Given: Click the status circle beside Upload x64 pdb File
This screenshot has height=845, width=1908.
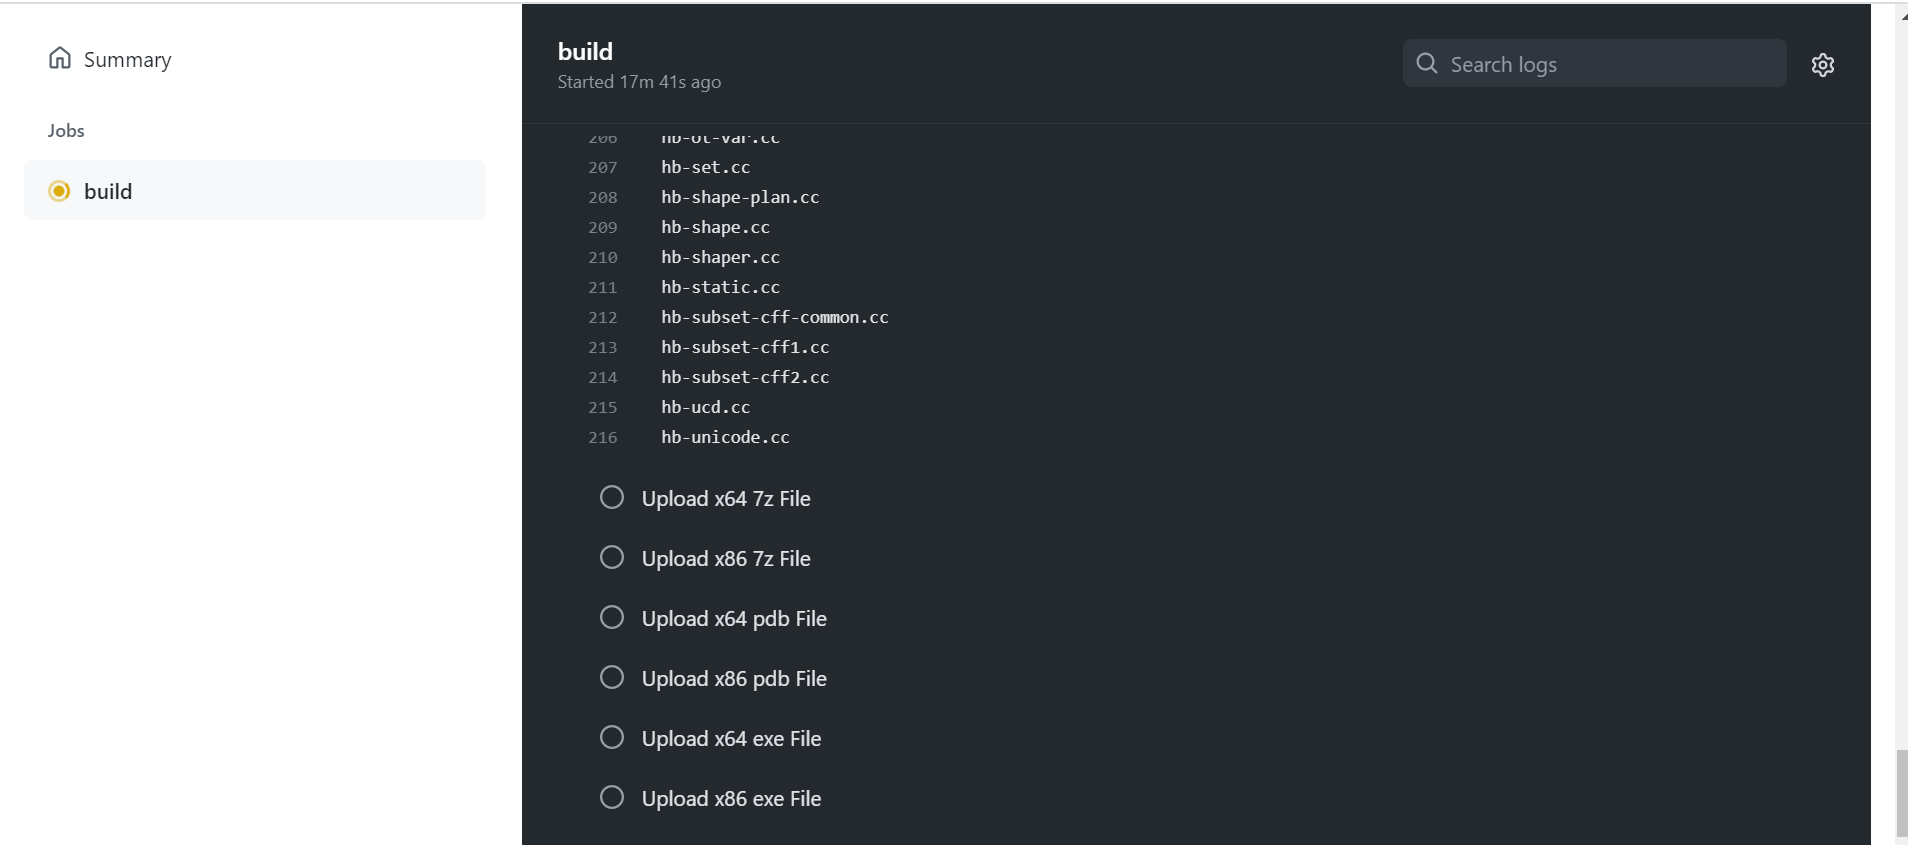Looking at the screenshot, I should (611, 617).
